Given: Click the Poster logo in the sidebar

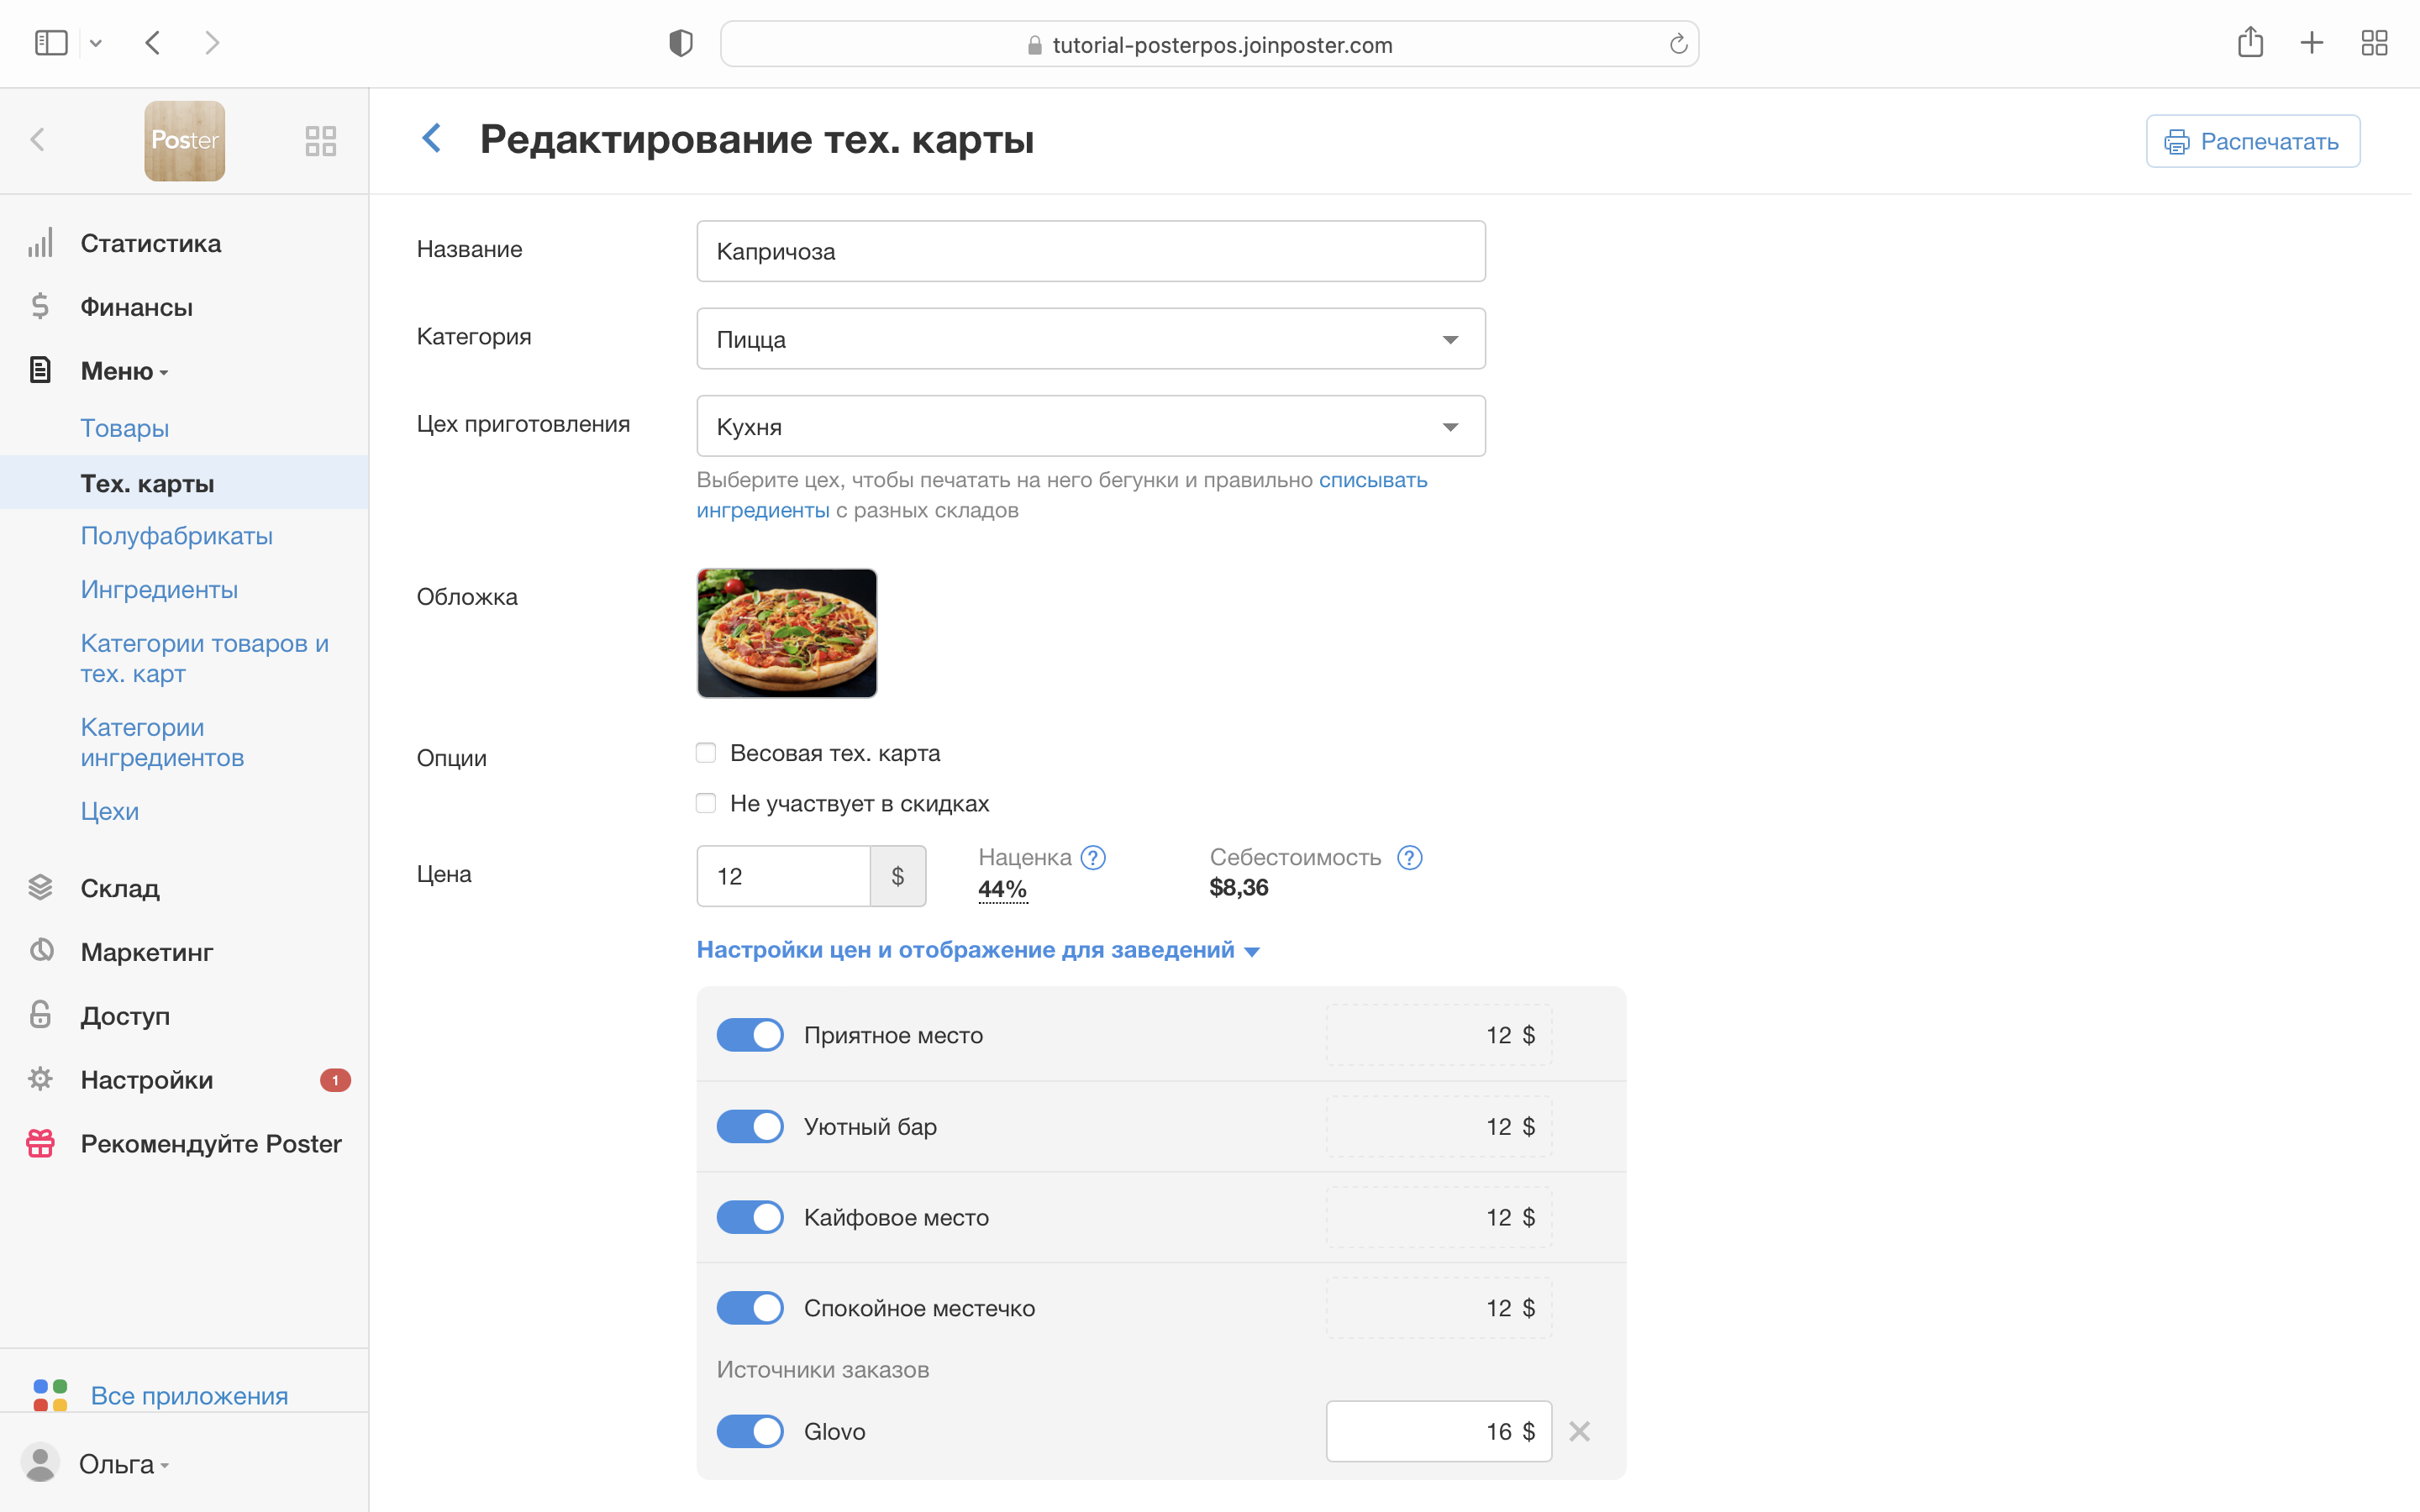Looking at the screenshot, I should tap(184, 140).
